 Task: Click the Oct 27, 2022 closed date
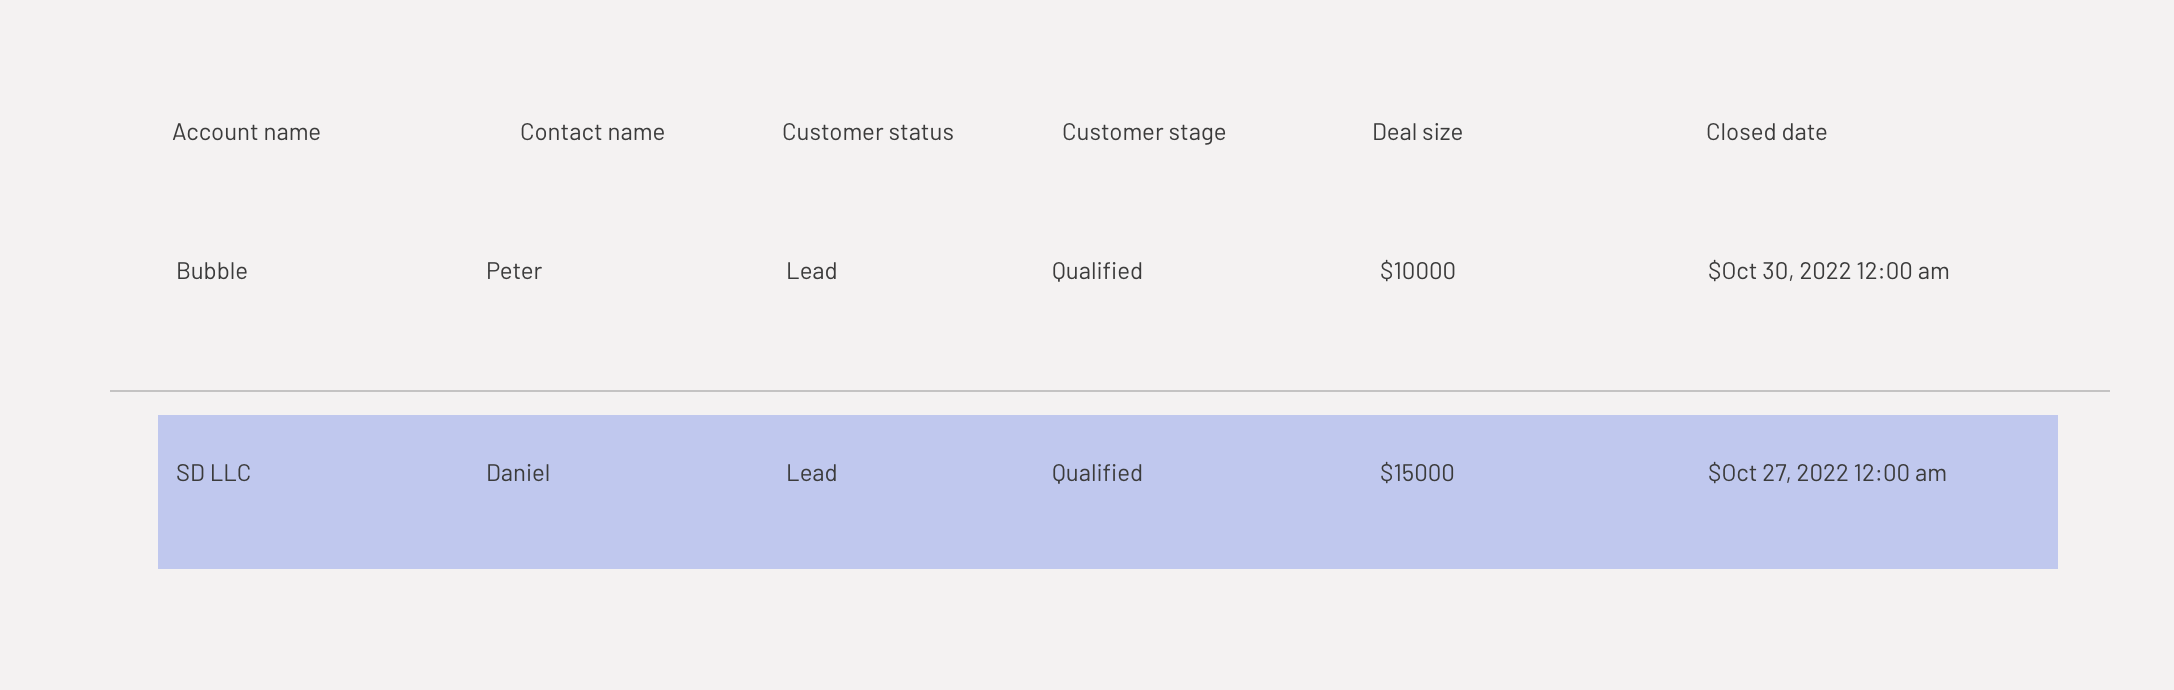[1827, 473]
